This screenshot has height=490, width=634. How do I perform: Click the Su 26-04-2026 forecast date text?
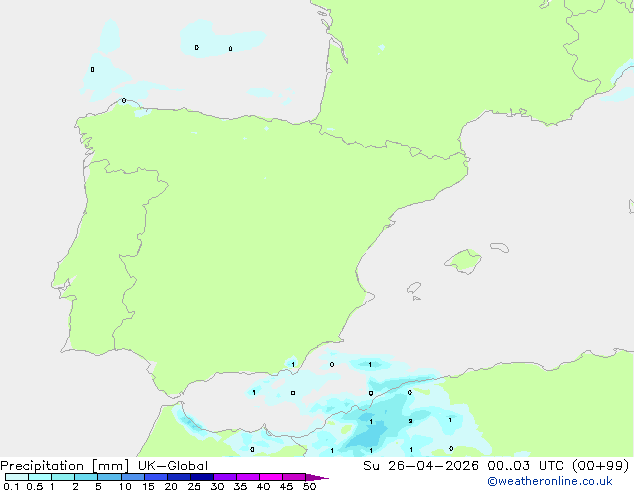(x=421, y=466)
